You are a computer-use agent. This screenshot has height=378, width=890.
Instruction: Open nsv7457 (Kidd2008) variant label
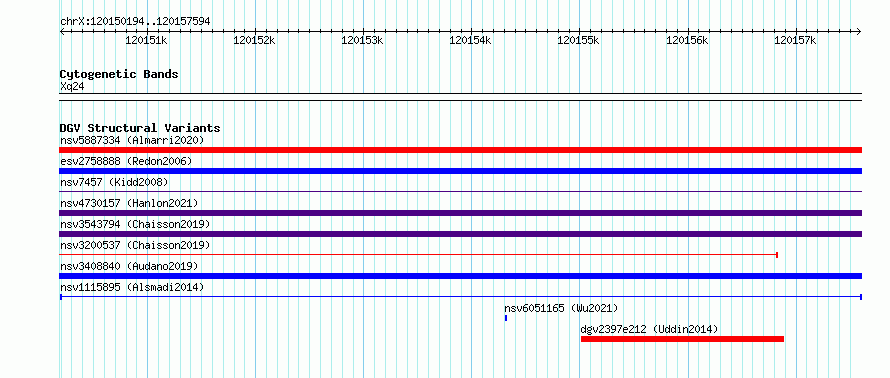click(114, 182)
